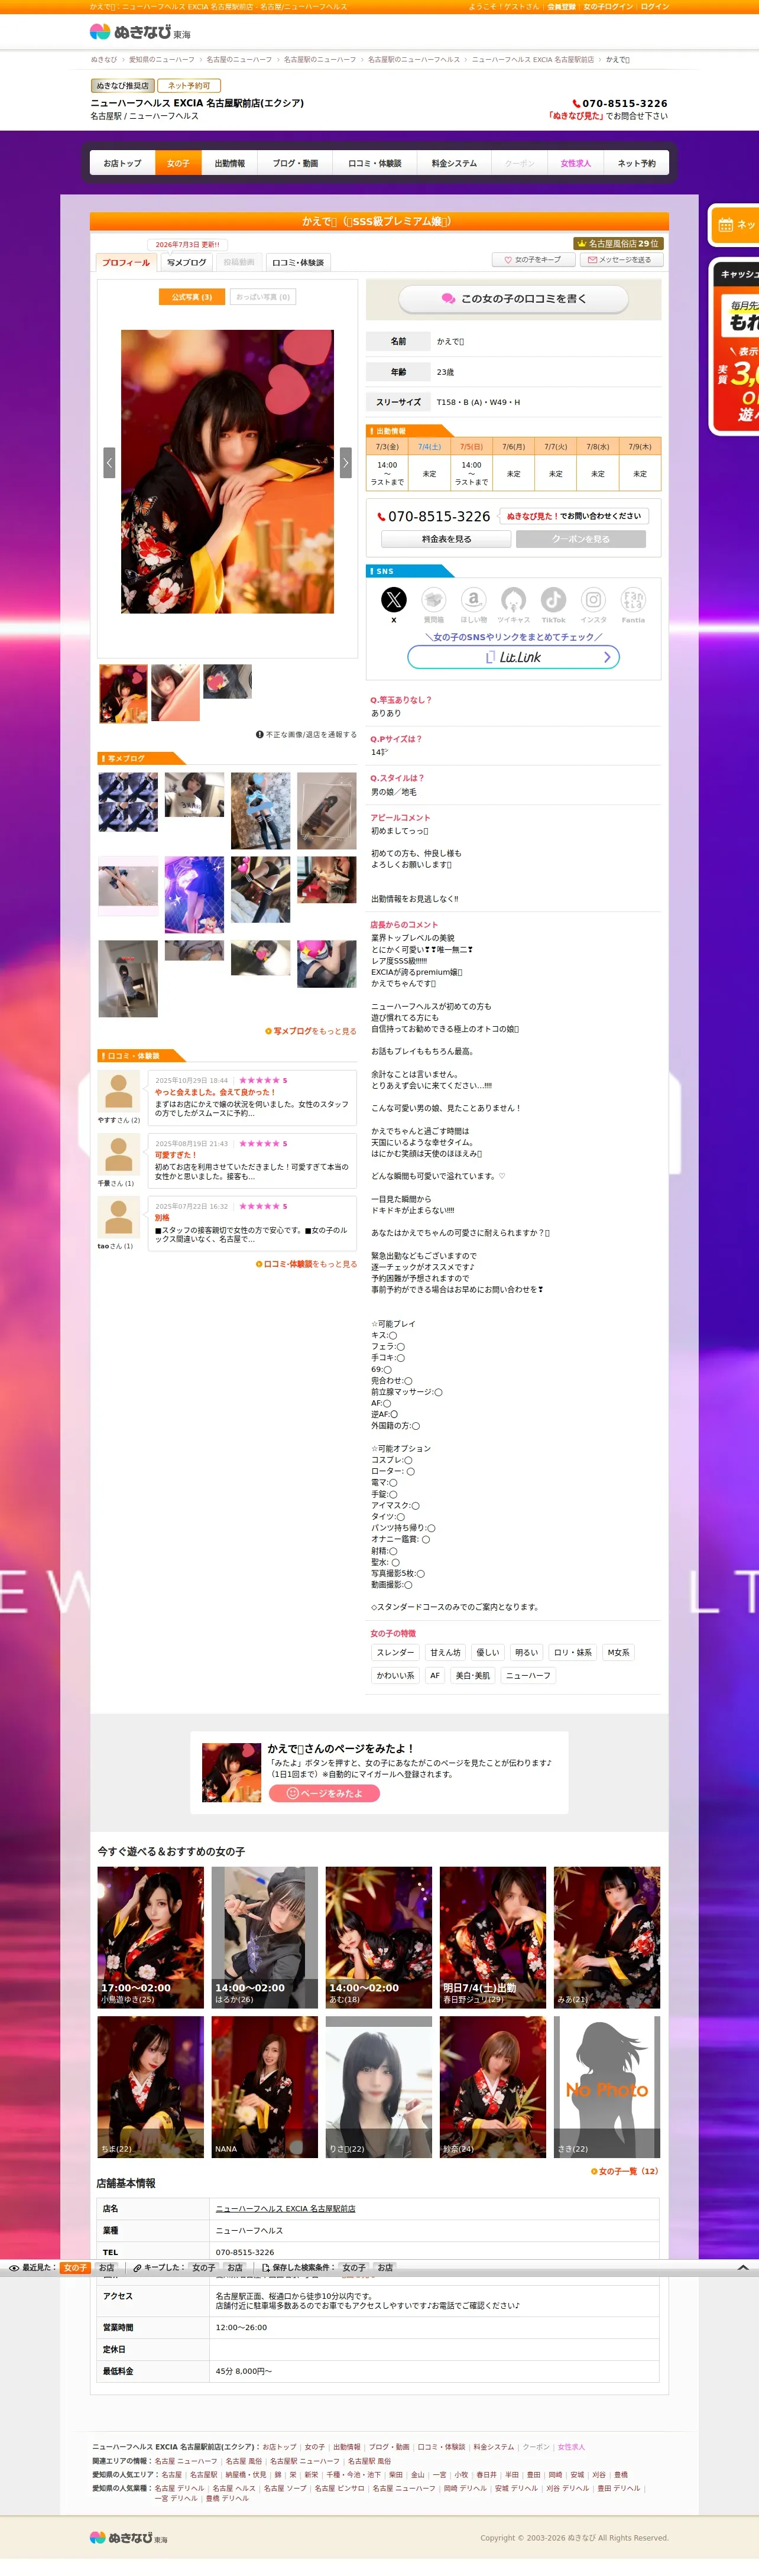Click この女の子の口コミを書く button
The width and height of the screenshot is (759, 2576).
click(x=513, y=299)
